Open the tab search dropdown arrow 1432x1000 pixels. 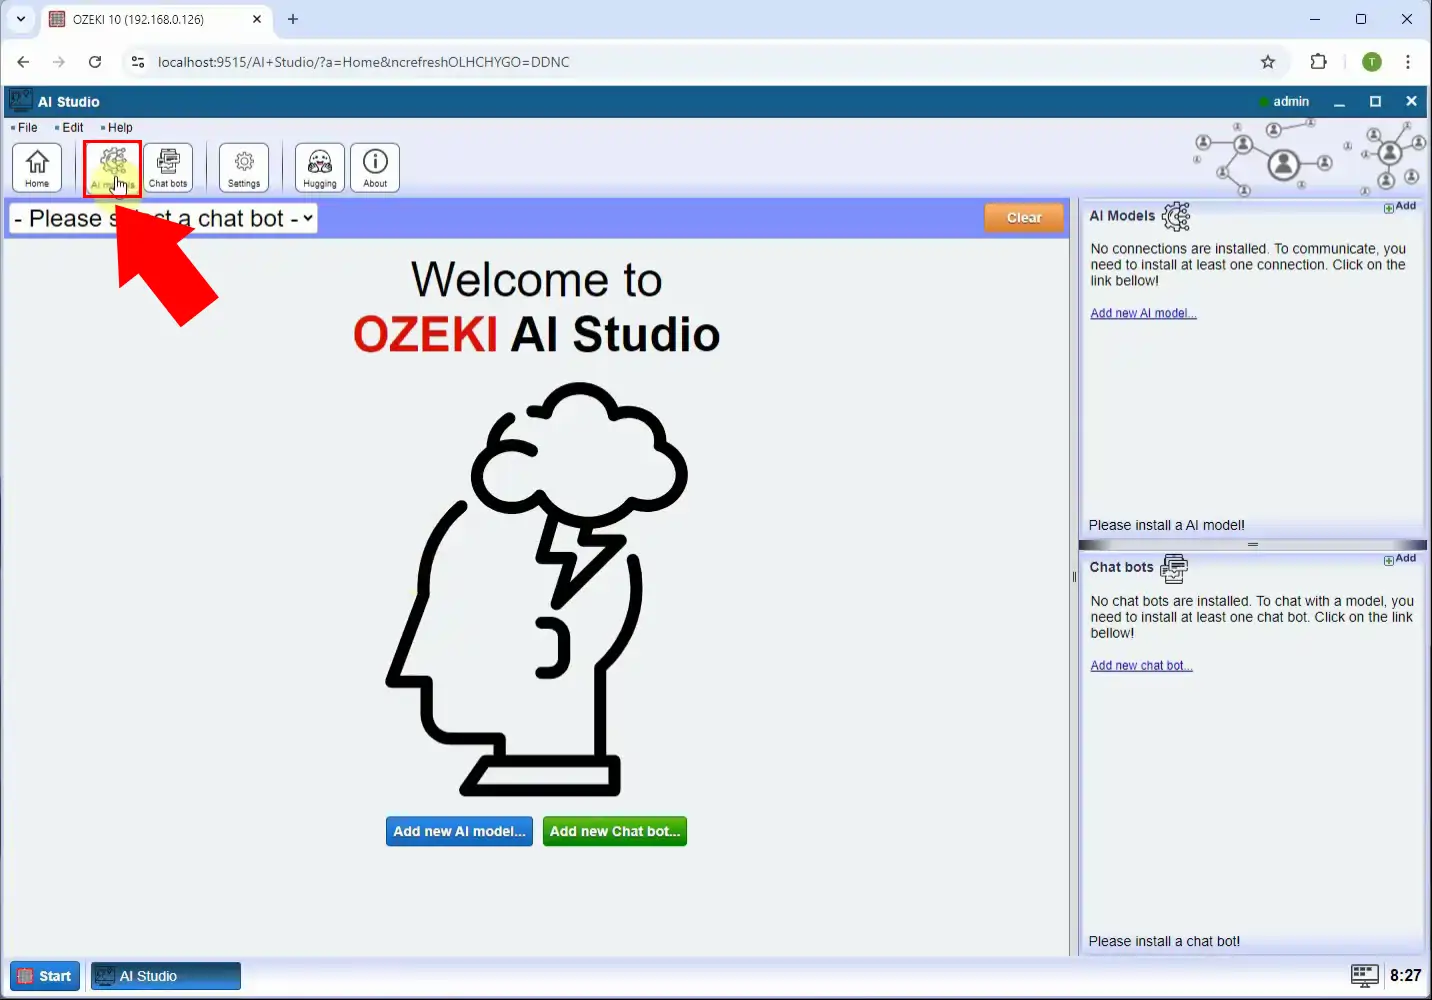pos(20,19)
